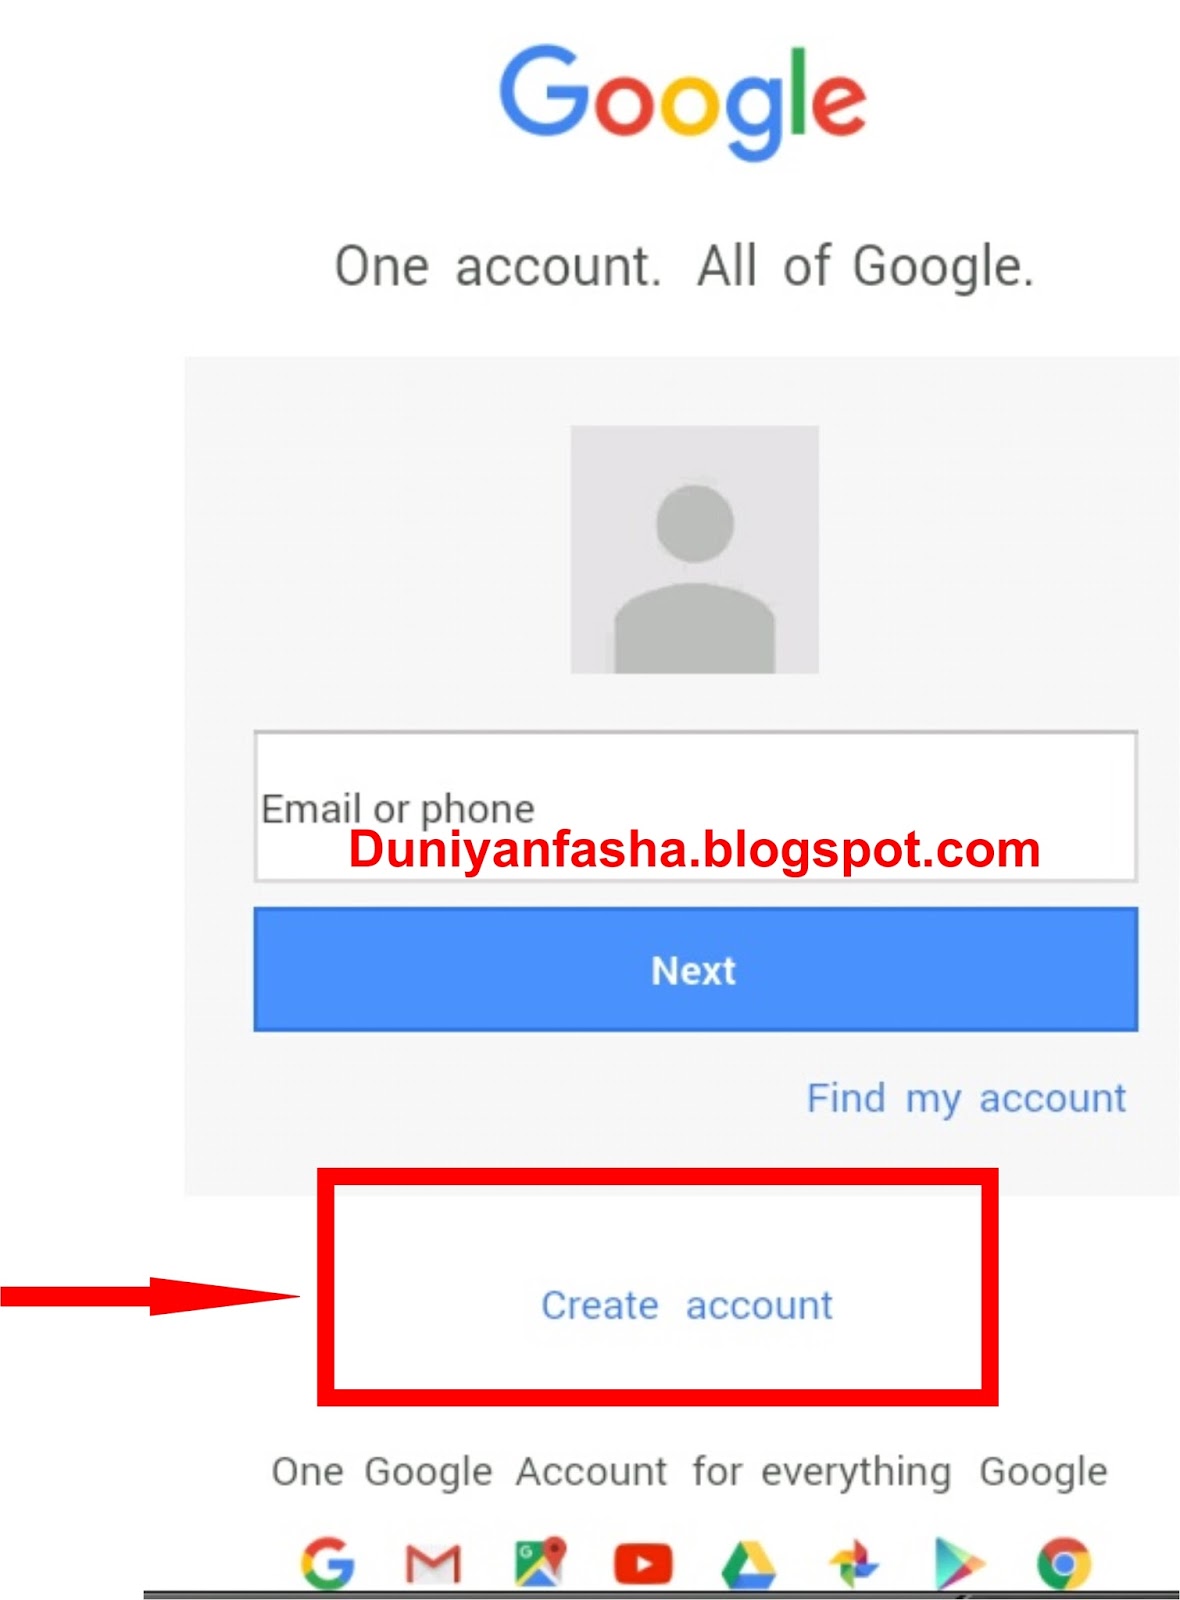The image size is (1180, 1600).
Task: Click the Google "G" search icon
Action: point(327,1563)
